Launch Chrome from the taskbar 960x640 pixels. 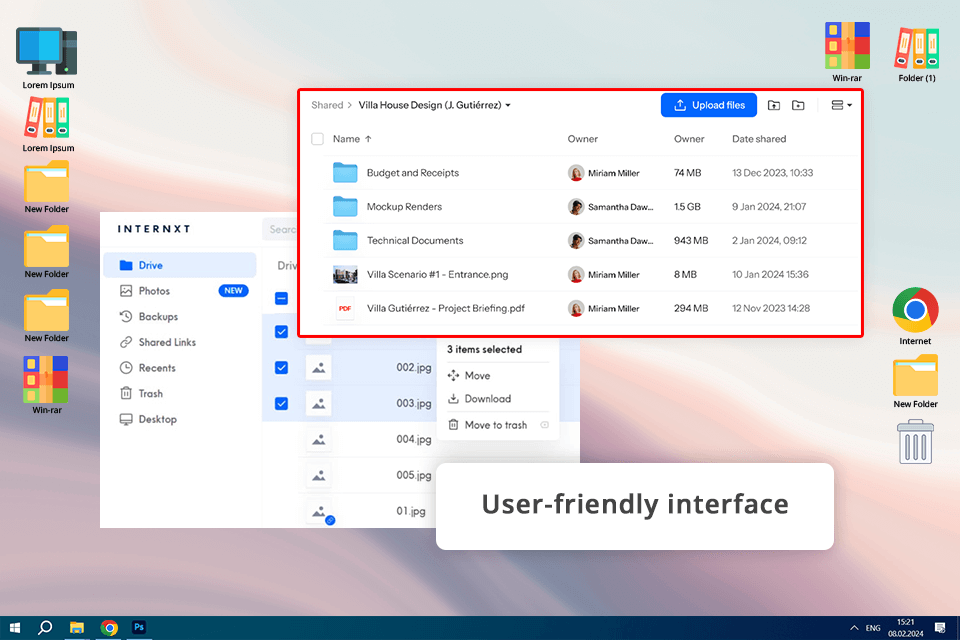110,628
